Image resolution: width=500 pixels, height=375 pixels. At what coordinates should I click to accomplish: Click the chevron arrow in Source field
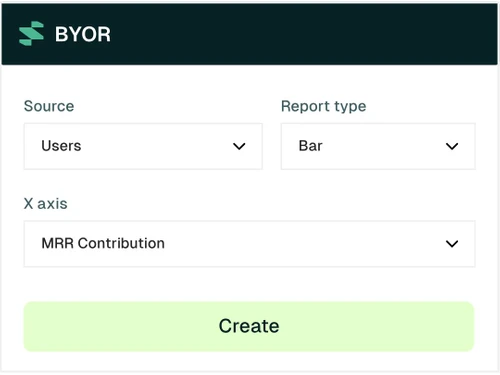239,146
